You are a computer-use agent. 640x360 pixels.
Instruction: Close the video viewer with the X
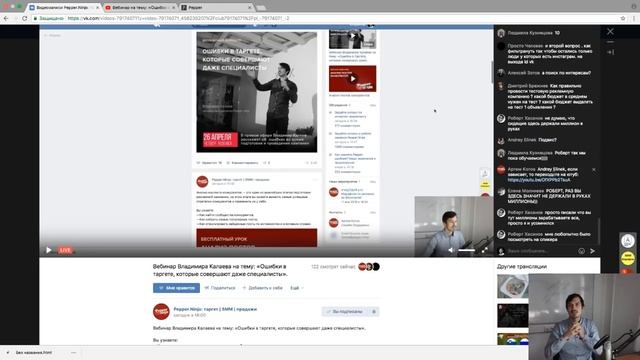click(x=610, y=31)
